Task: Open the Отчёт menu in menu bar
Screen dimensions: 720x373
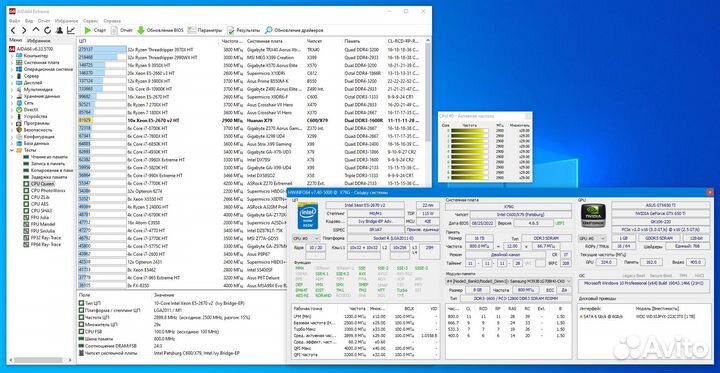Action: (44, 21)
